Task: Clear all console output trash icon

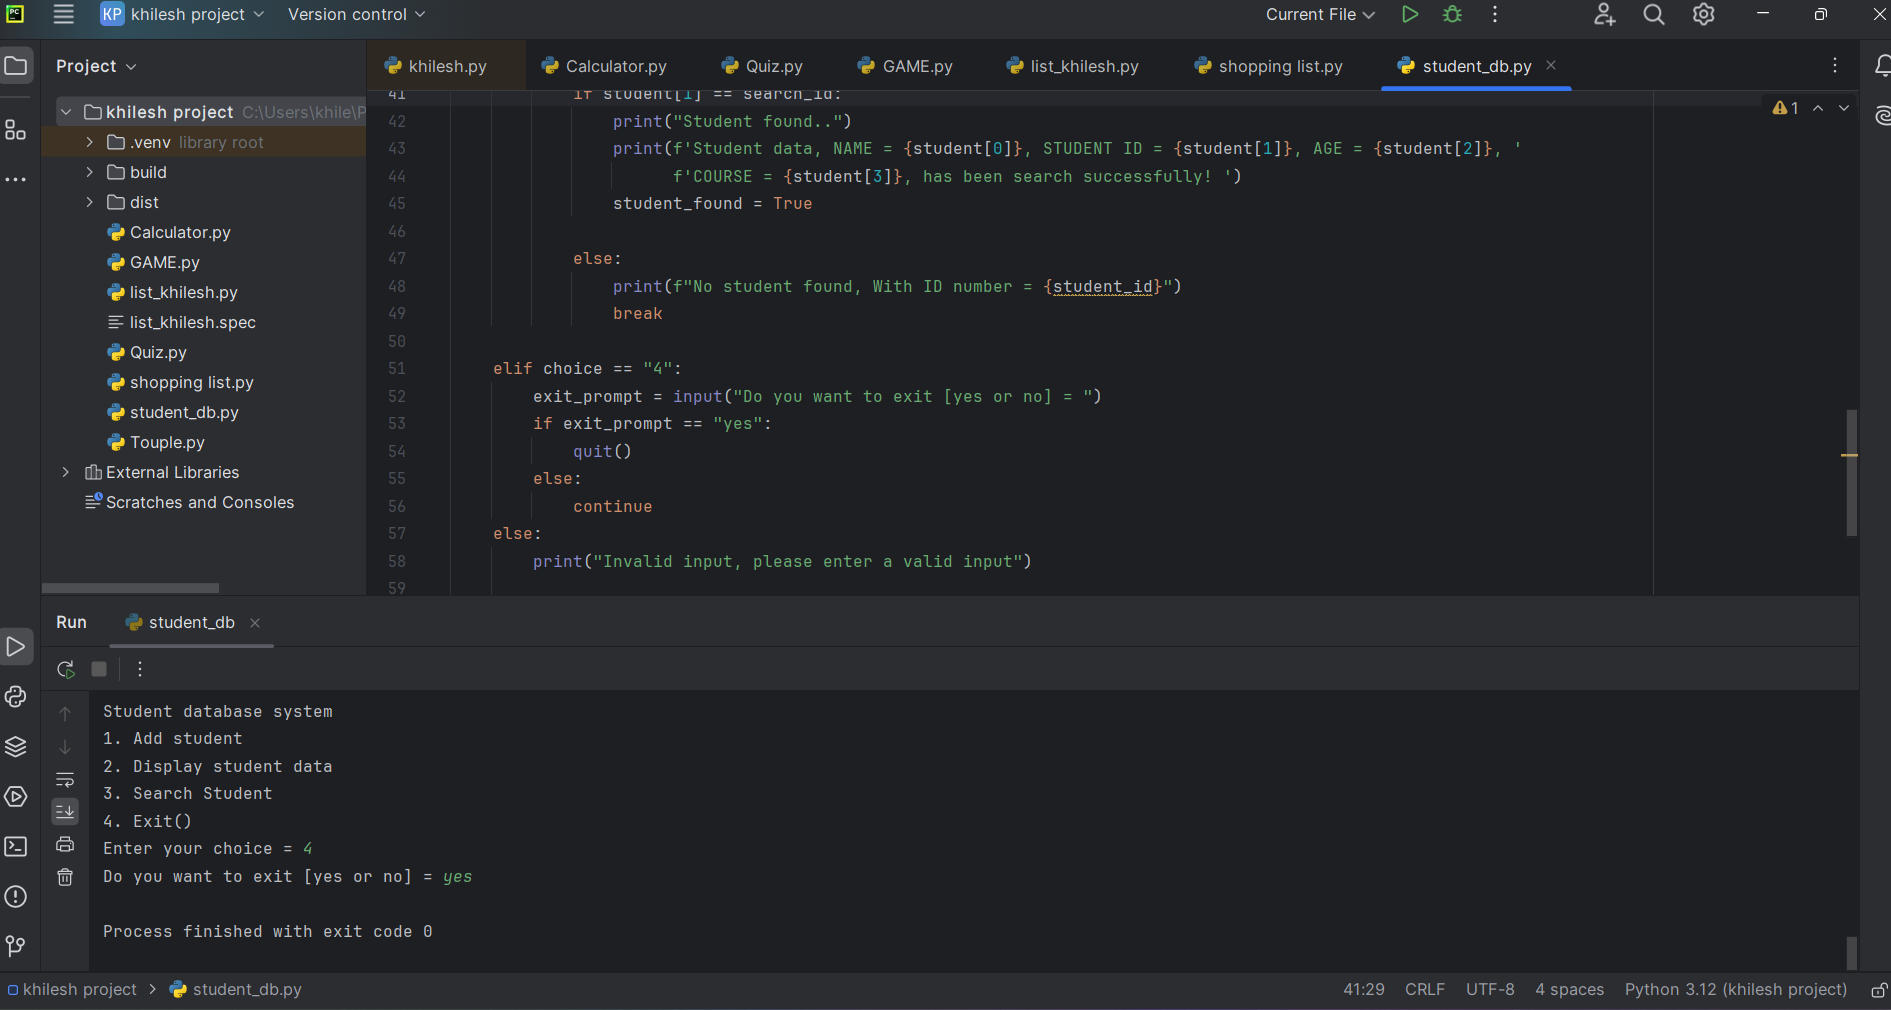Action: point(65,877)
